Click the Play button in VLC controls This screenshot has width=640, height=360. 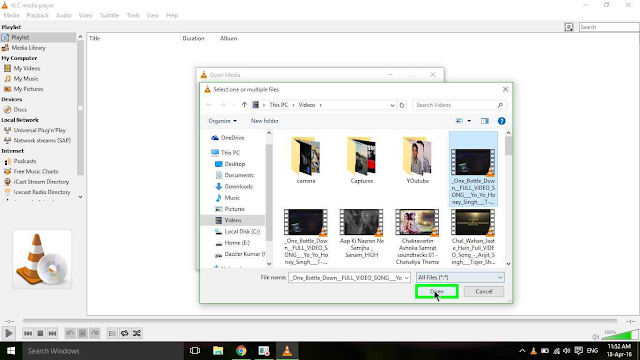point(9,333)
